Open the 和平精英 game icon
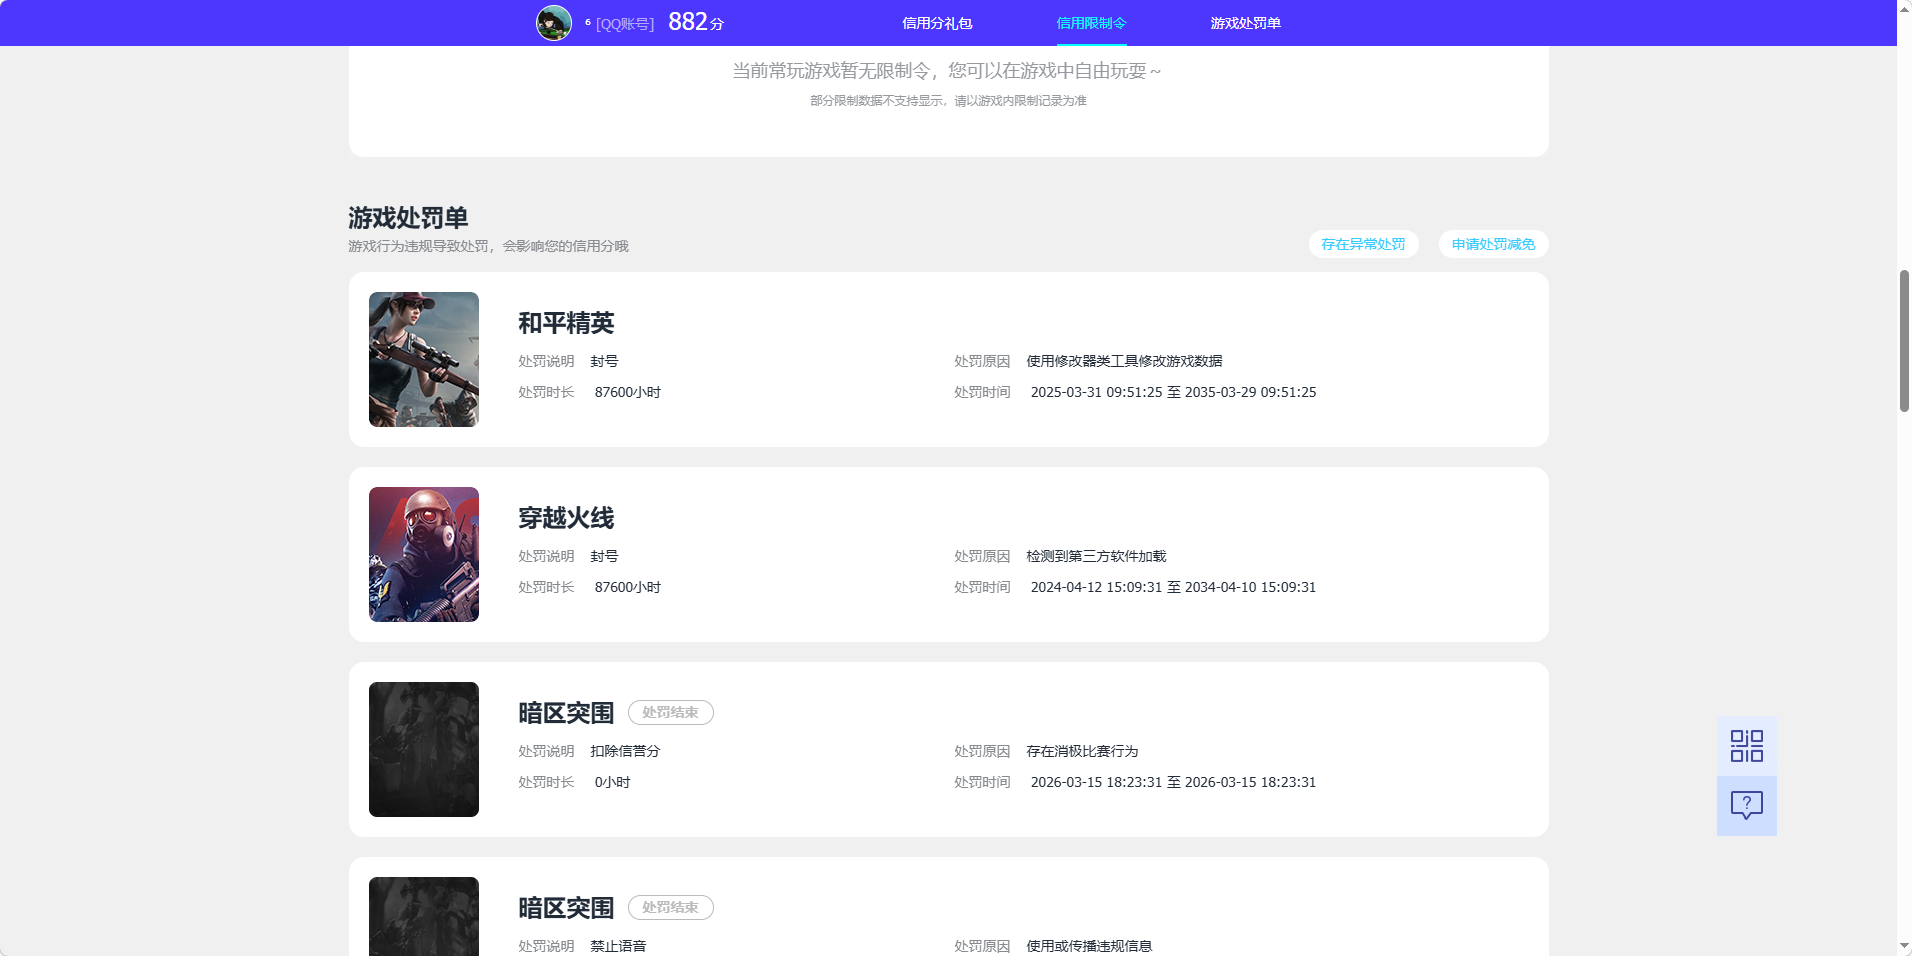 pos(423,358)
